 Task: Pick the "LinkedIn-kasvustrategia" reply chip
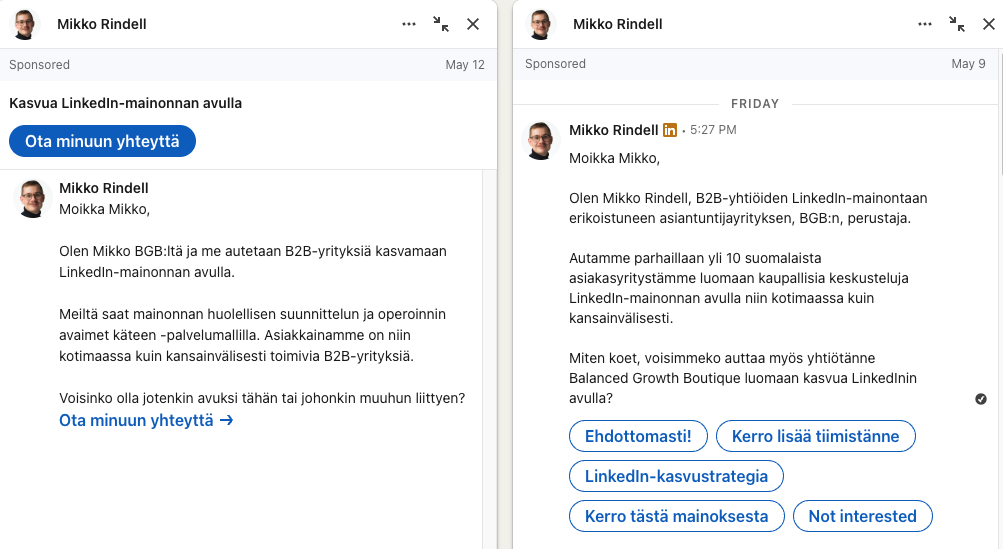coord(676,476)
